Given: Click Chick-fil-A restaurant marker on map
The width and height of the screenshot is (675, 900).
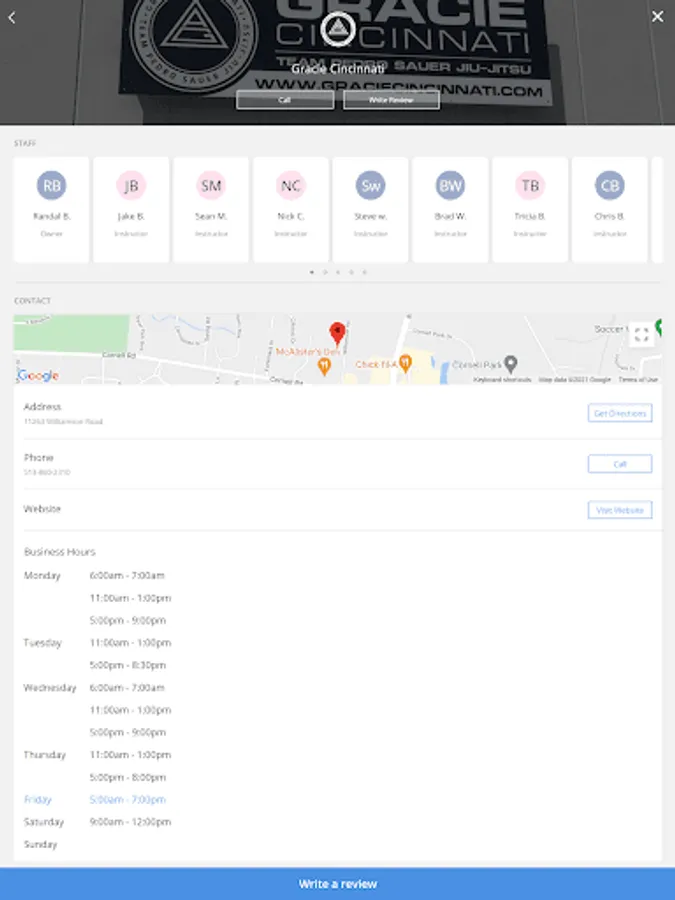Looking at the screenshot, I should [405, 363].
